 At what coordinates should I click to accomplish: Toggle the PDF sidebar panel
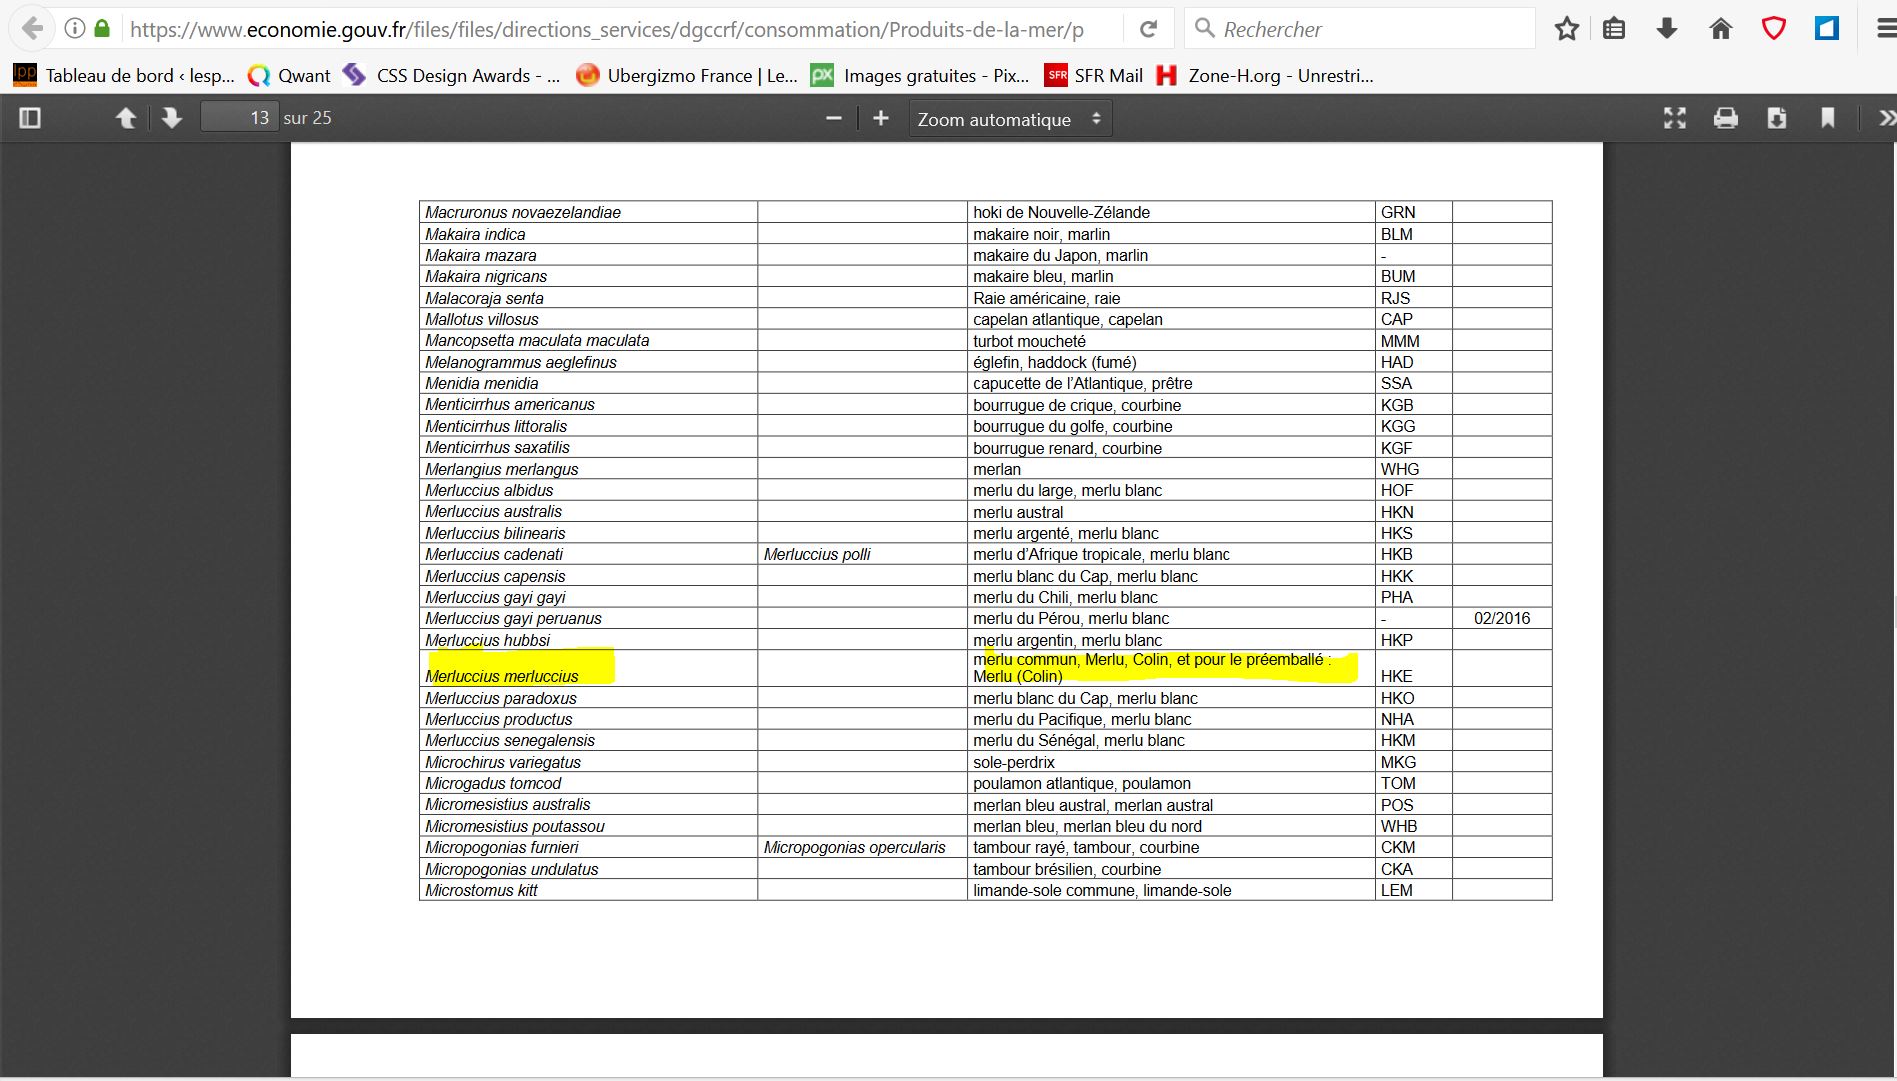(30, 118)
